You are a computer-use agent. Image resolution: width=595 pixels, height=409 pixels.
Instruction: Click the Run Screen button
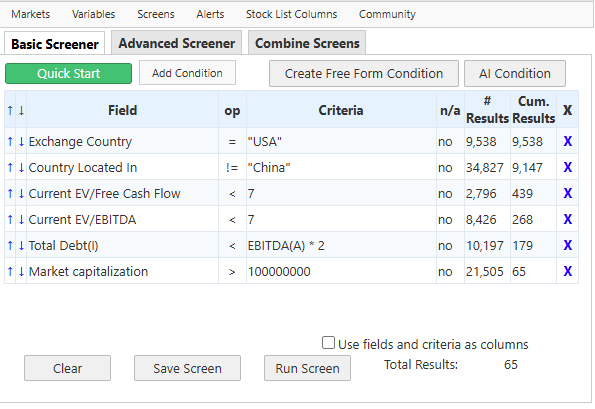[x=307, y=368]
